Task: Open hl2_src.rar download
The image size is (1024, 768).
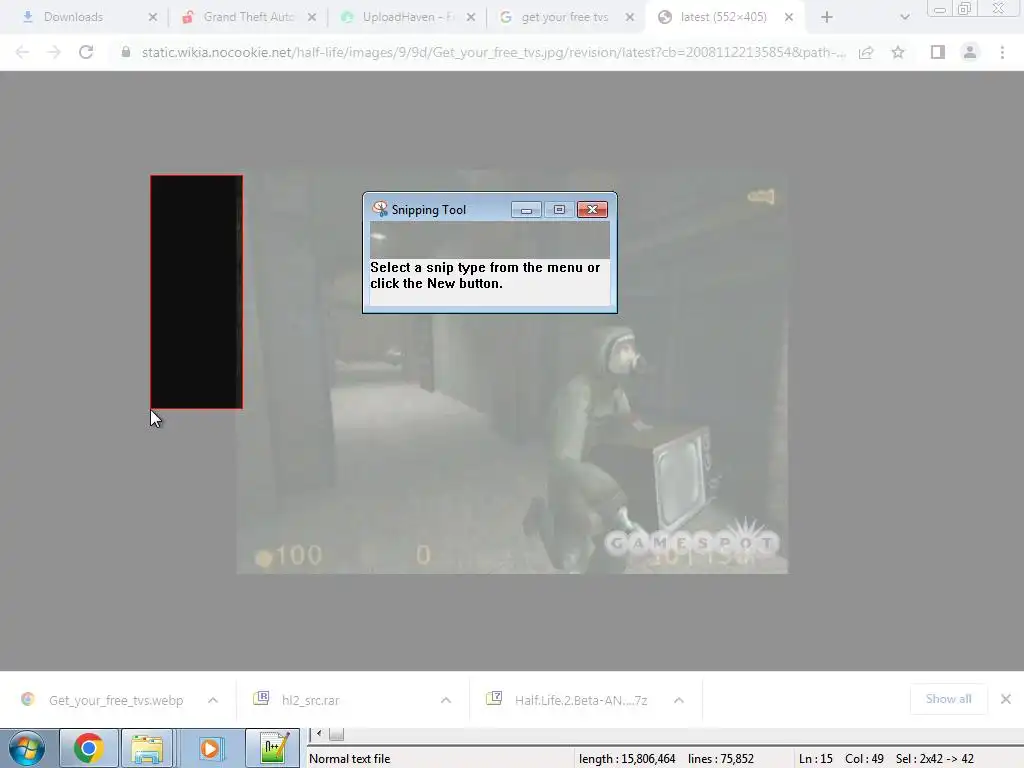Action: pos(310,700)
